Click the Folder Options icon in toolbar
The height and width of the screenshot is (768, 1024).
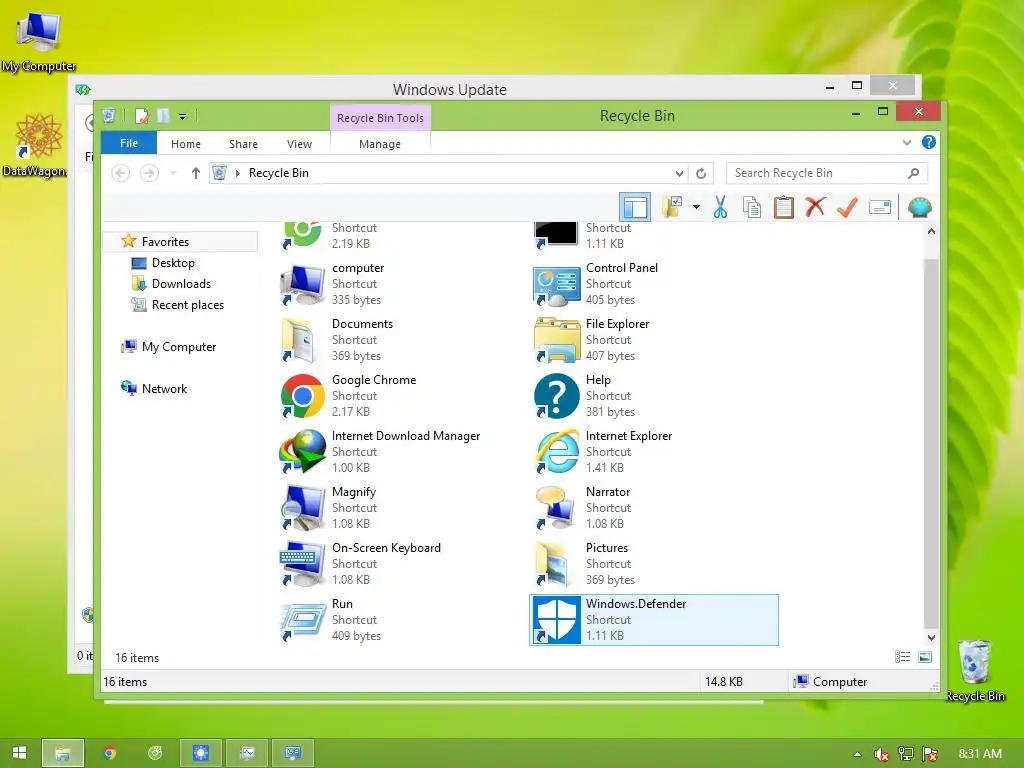[672, 207]
